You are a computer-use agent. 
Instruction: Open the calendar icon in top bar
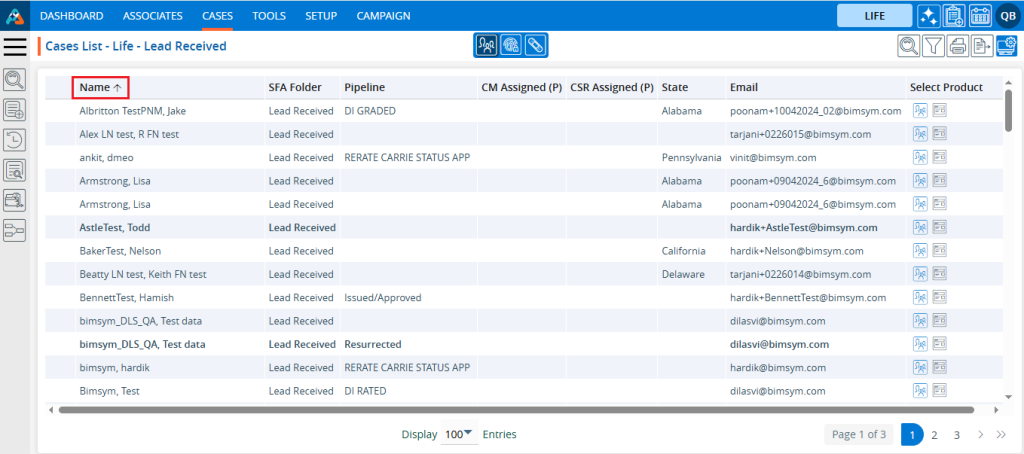click(980, 16)
